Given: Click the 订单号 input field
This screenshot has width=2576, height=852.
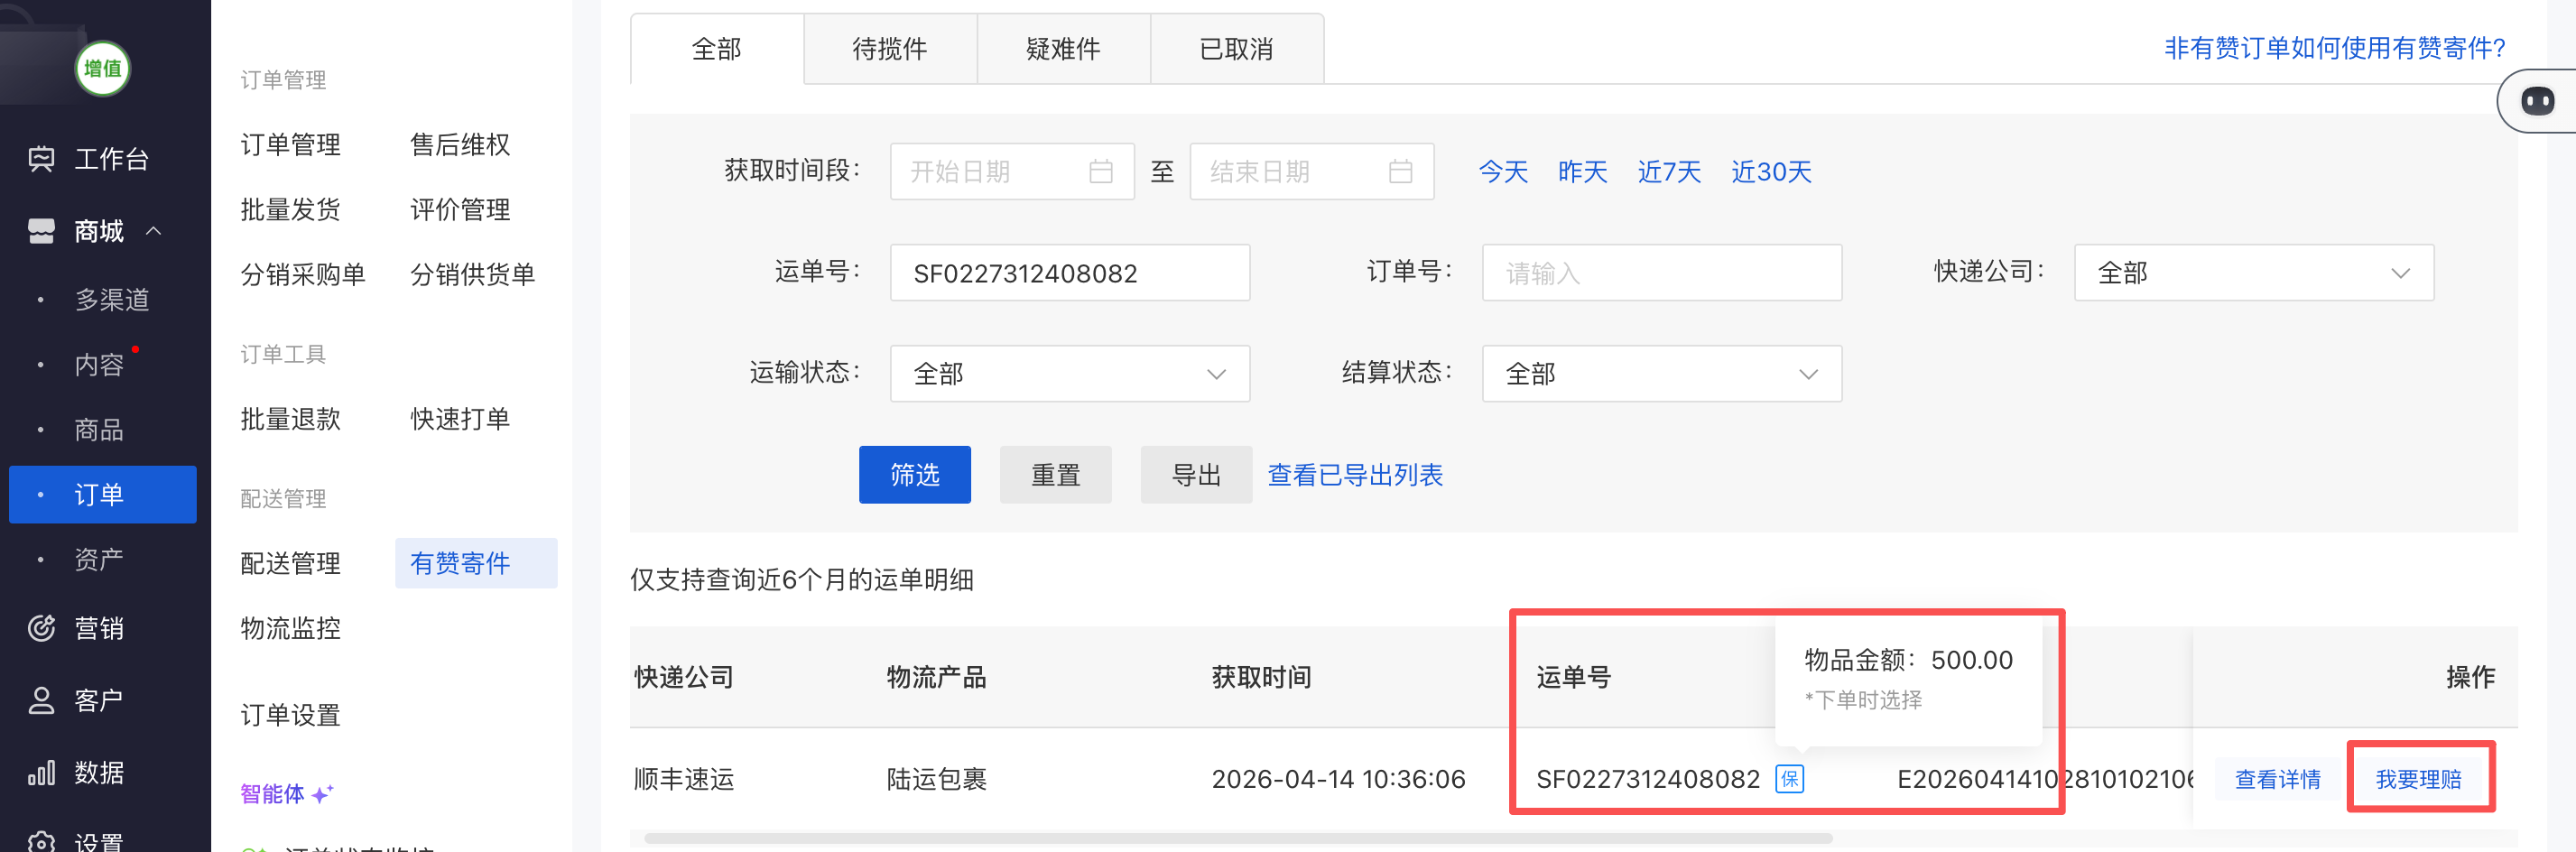Looking at the screenshot, I should pyautogui.click(x=1661, y=273).
